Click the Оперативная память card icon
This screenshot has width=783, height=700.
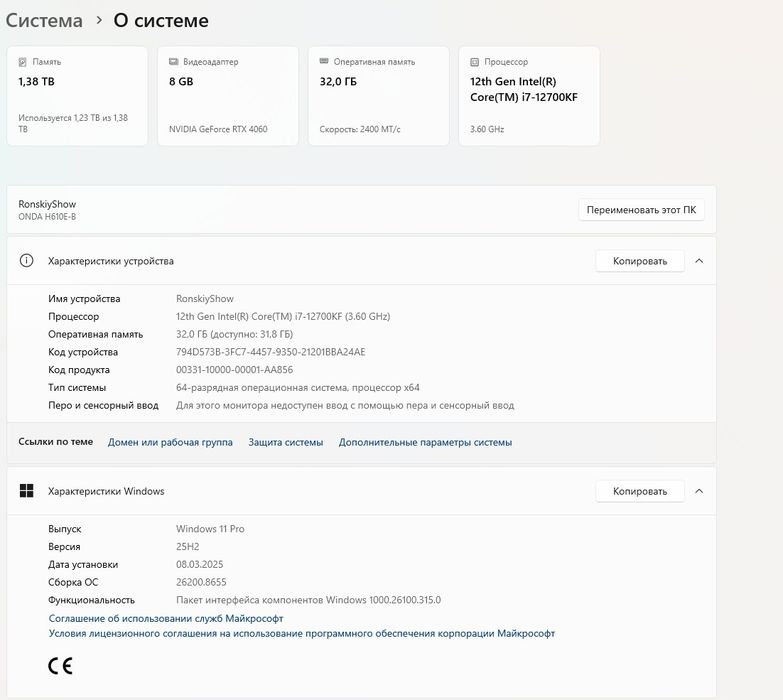click(324, 61)
